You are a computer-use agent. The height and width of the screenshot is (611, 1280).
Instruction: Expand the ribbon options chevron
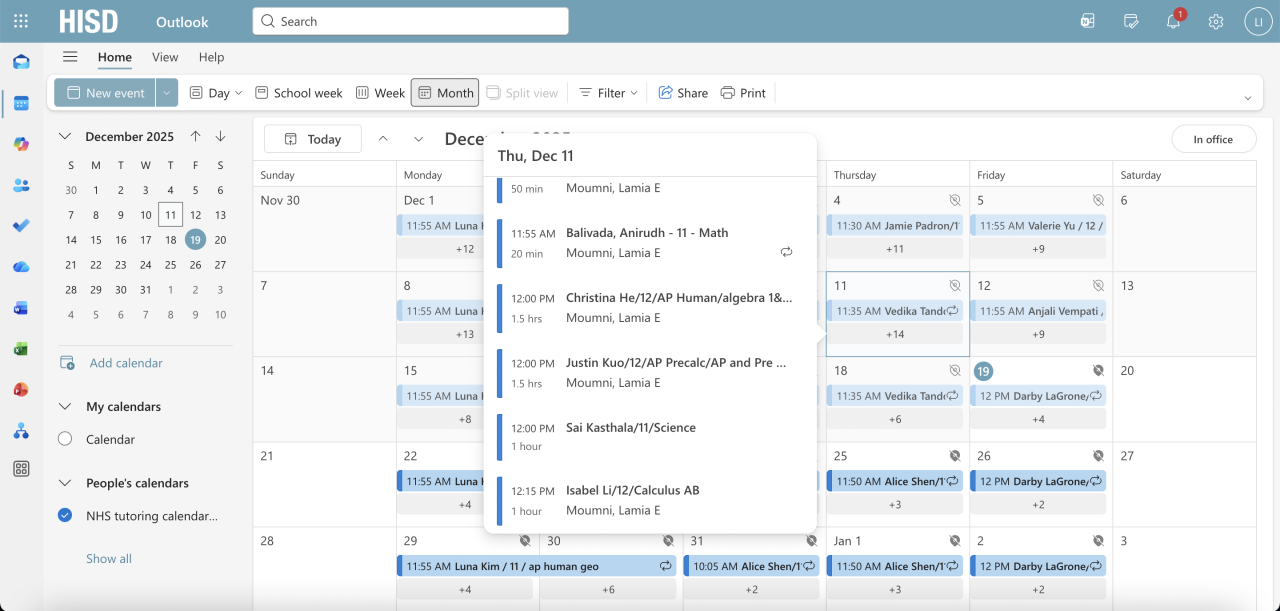(x=1247, y=98)
